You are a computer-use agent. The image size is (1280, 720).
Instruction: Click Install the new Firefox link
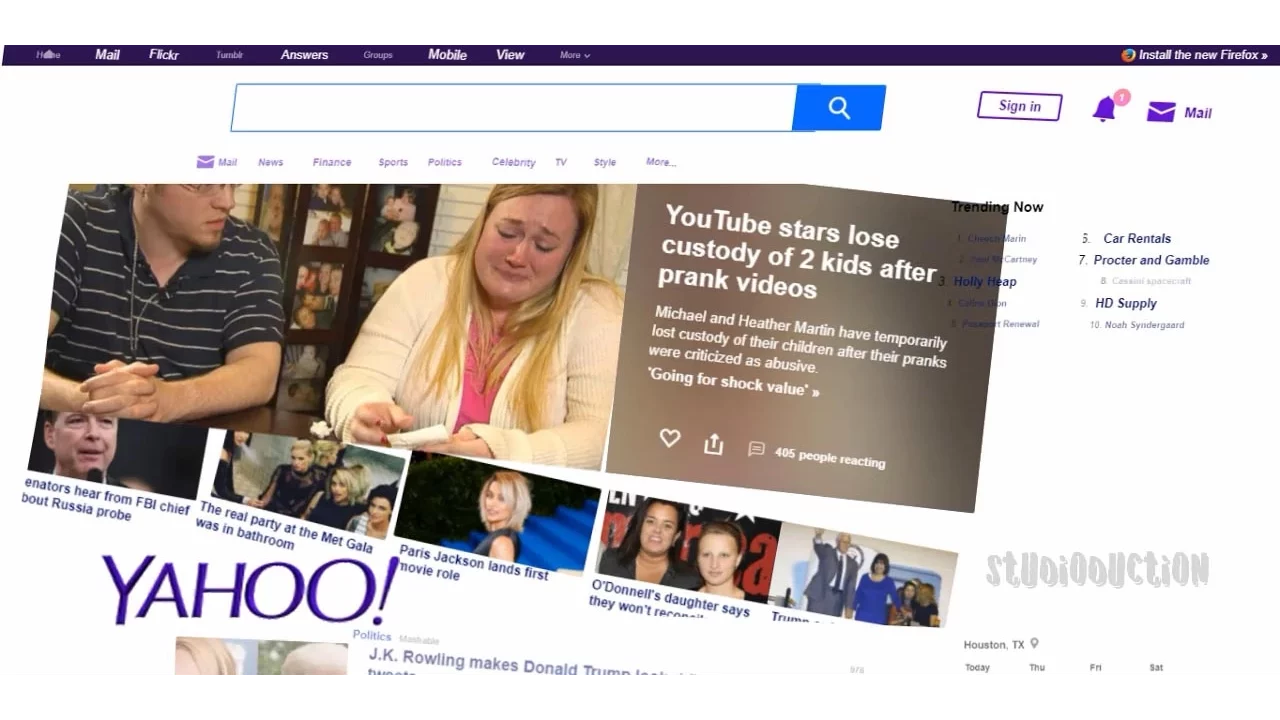1203,55
